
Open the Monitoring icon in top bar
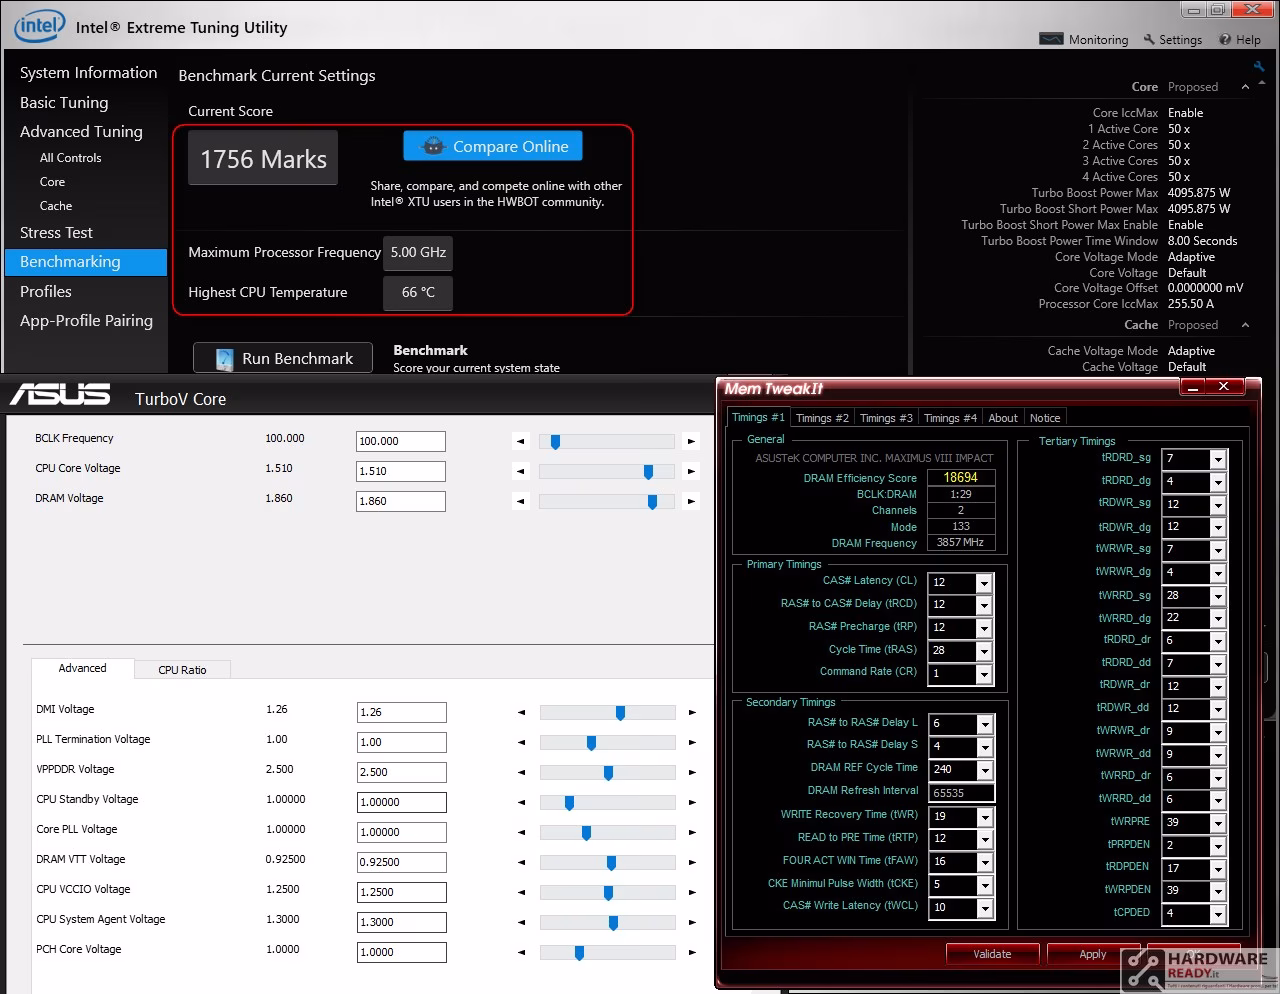1051,39
